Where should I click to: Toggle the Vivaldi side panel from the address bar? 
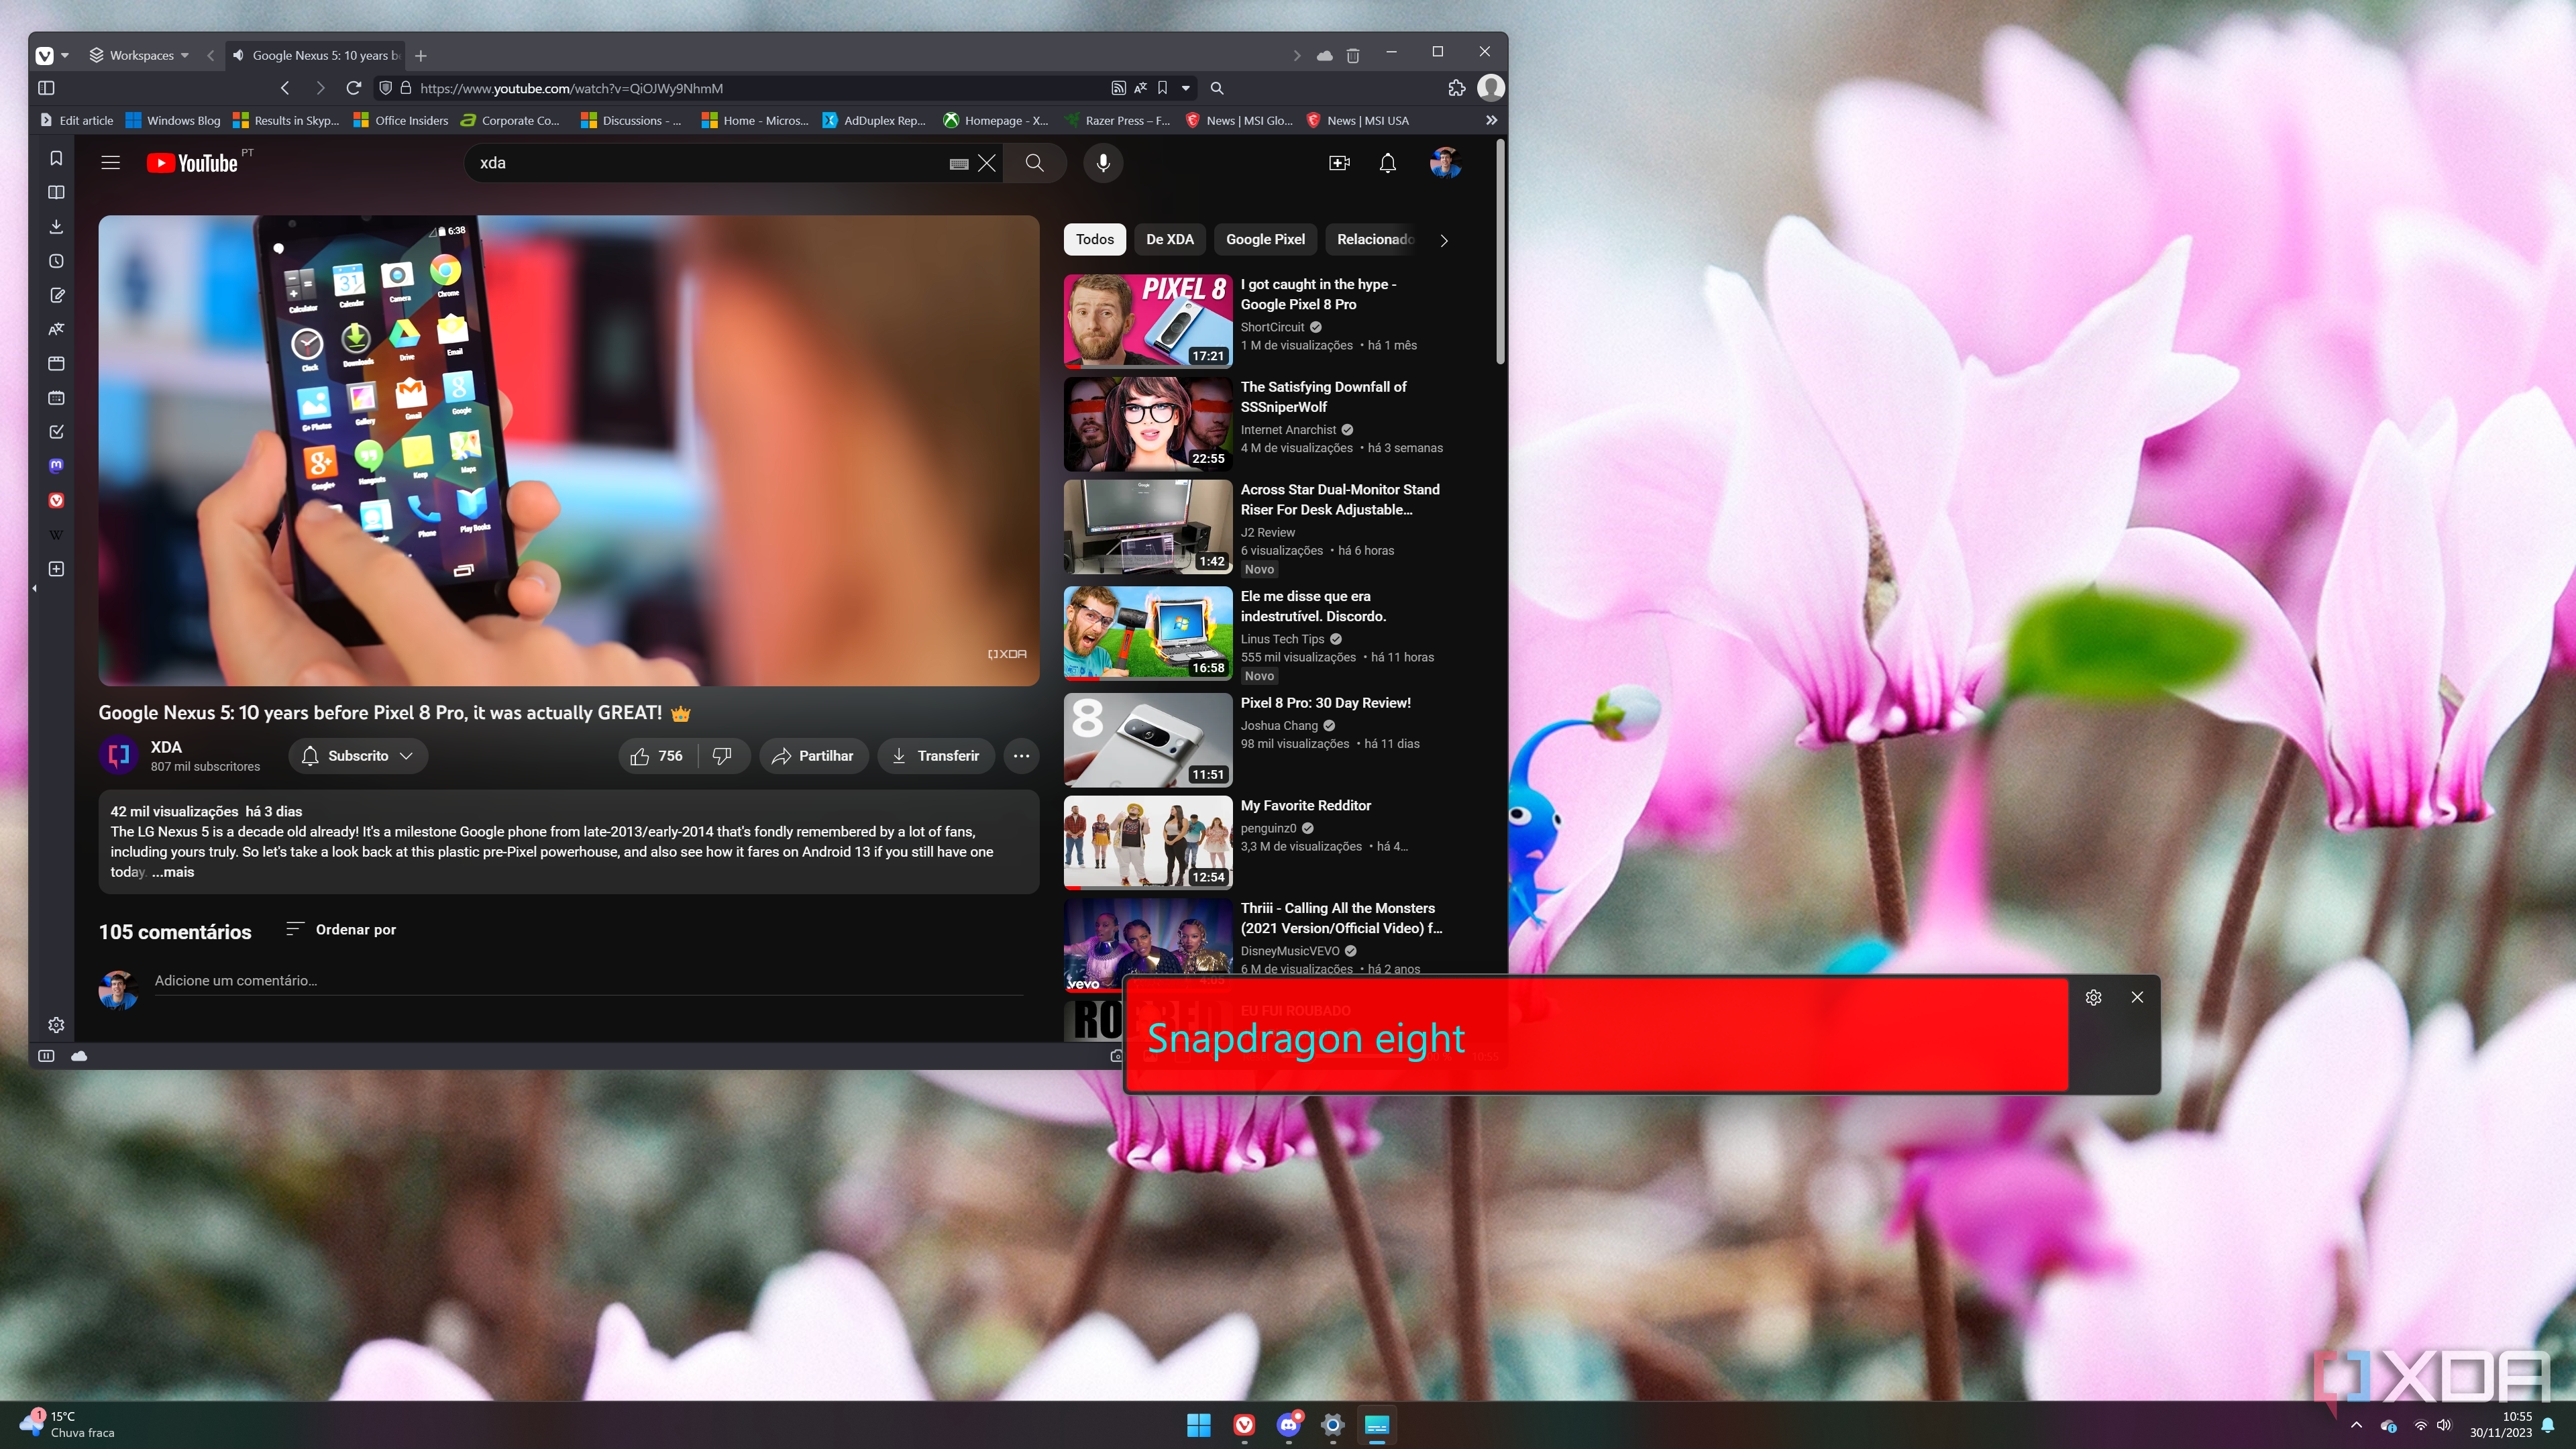click(46, 88)
